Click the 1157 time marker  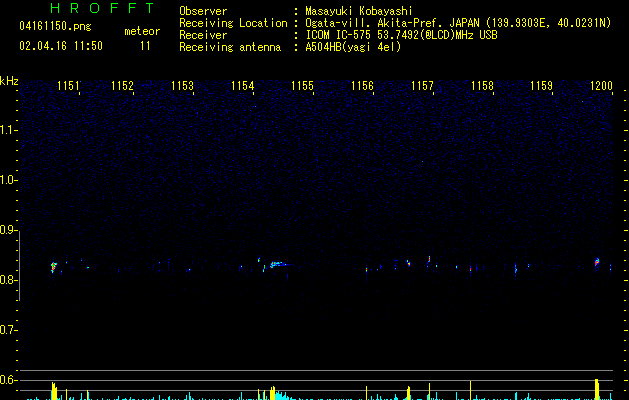point(423,86)
